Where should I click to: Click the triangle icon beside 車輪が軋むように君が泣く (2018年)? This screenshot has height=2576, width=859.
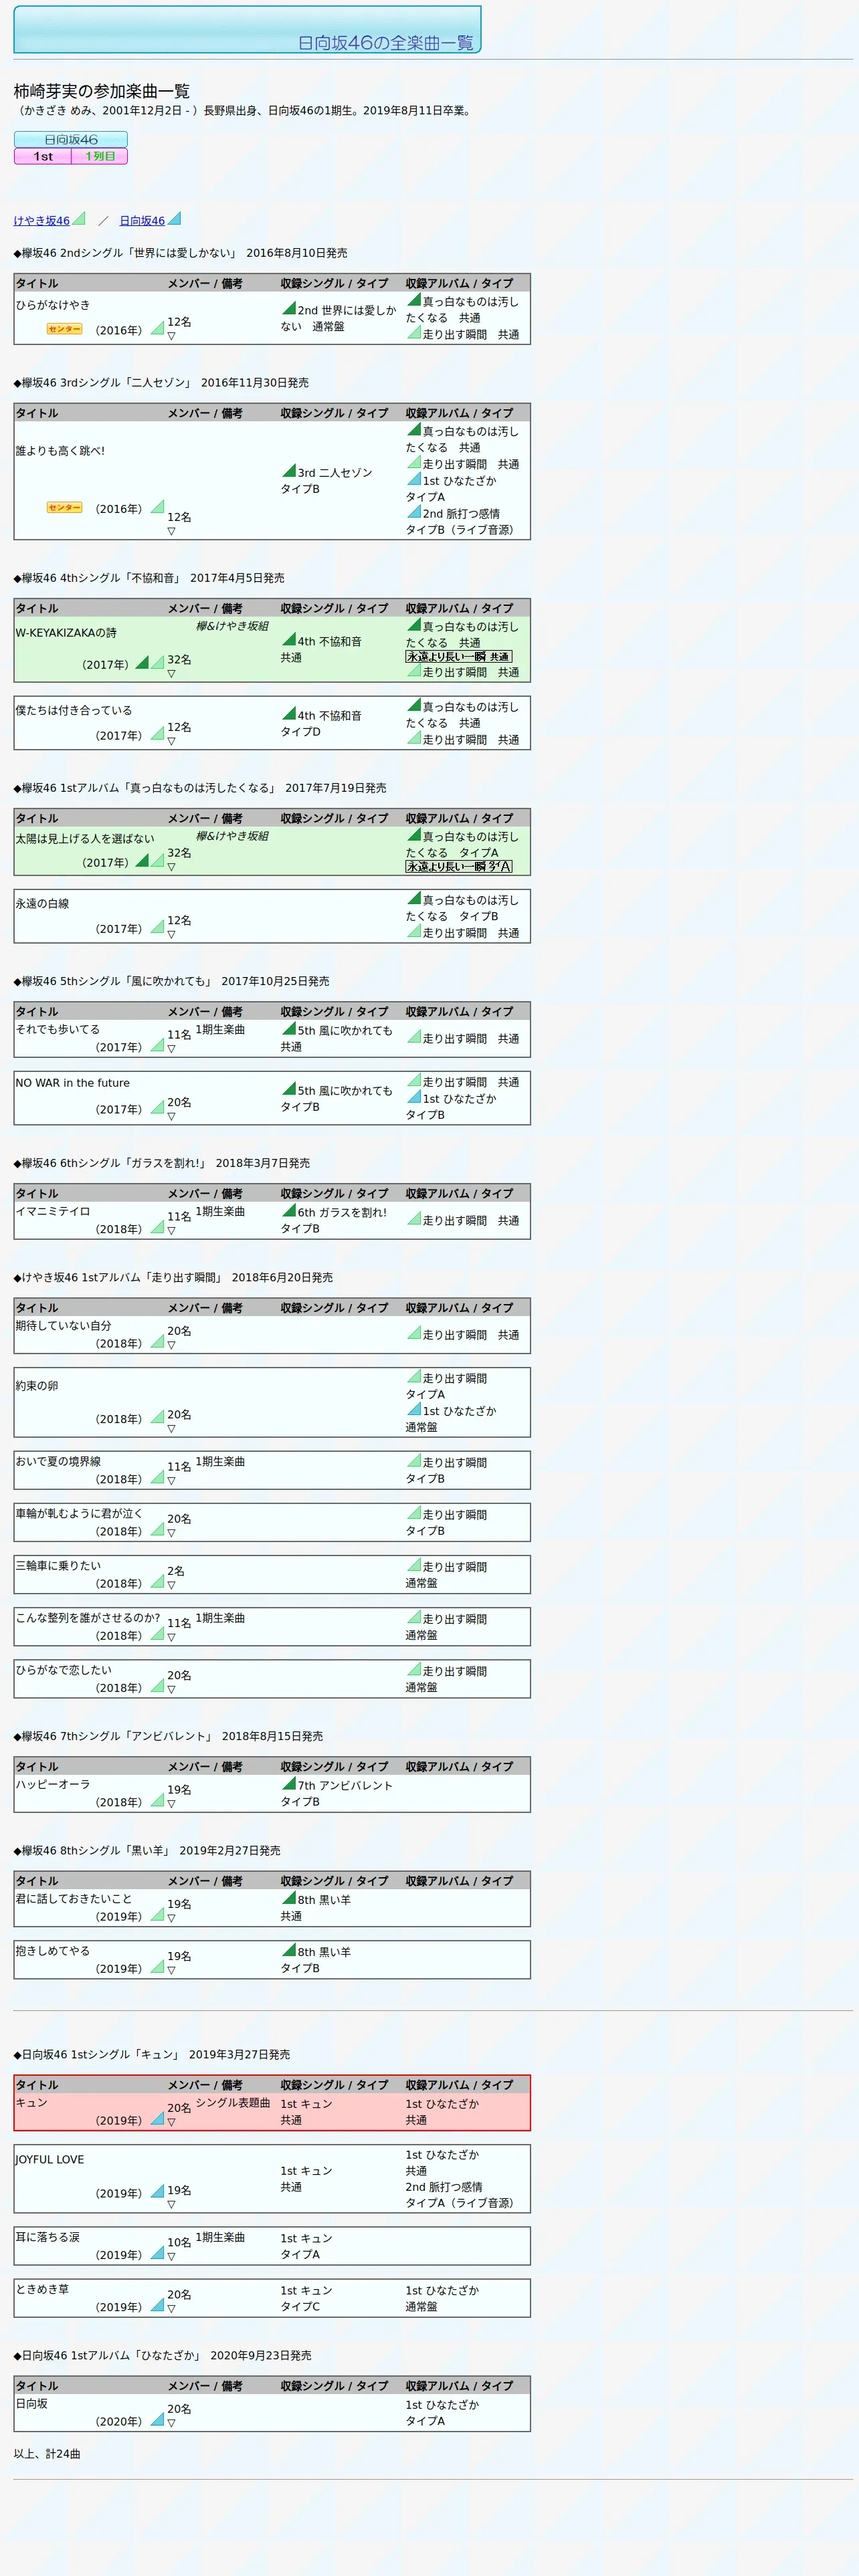[x=157, y=1529]
